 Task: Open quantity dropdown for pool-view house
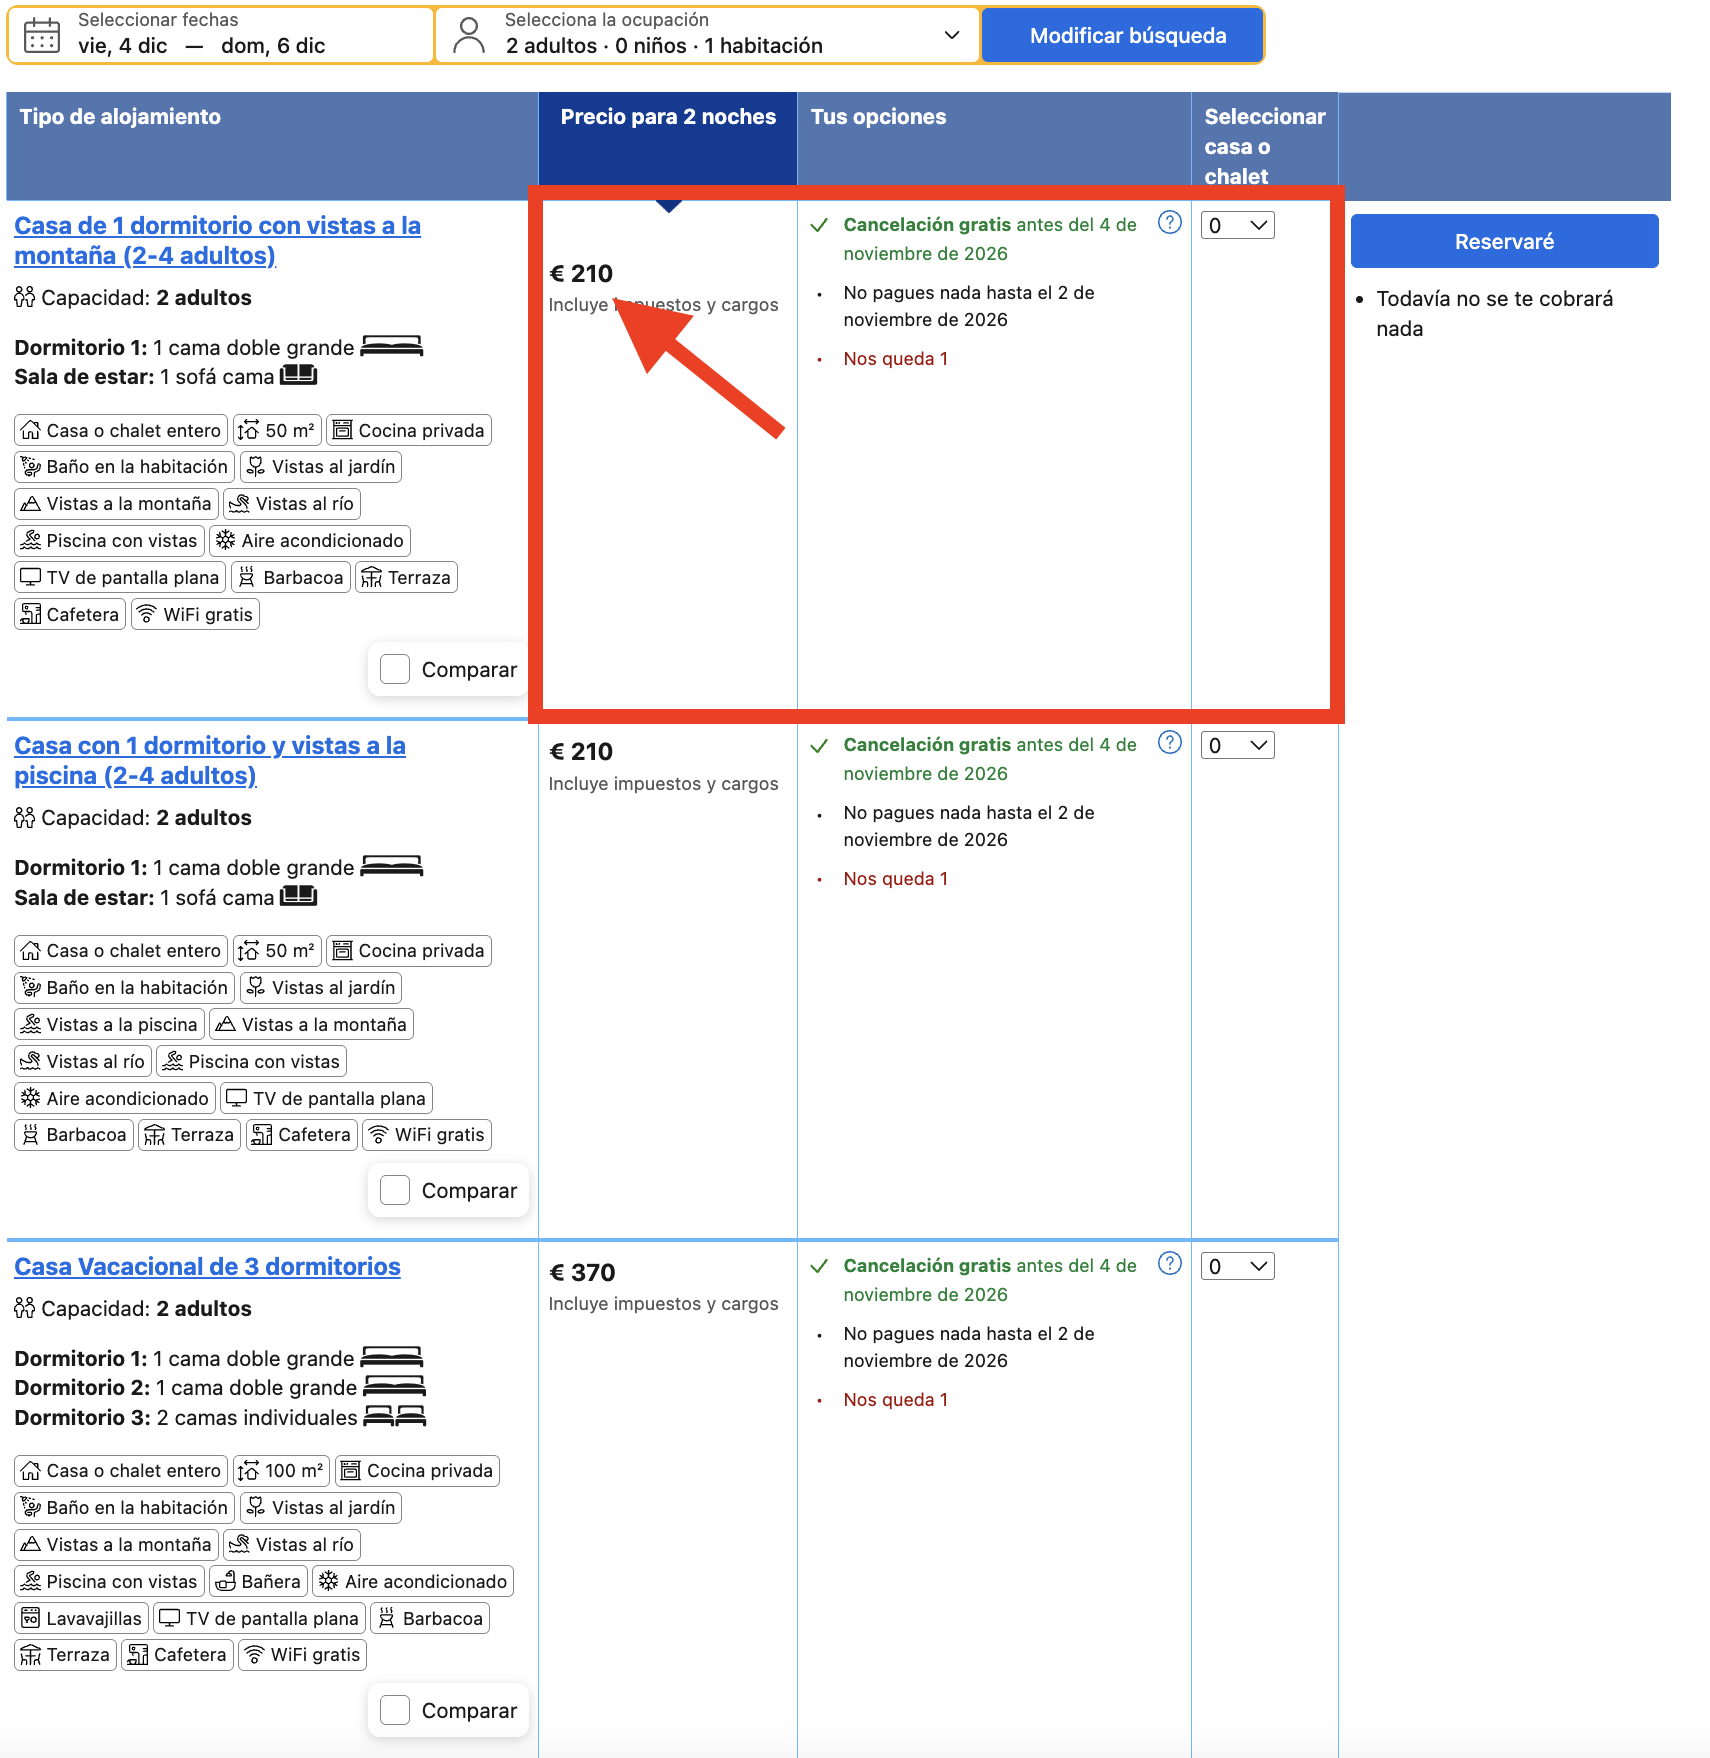coord(1237,745)
